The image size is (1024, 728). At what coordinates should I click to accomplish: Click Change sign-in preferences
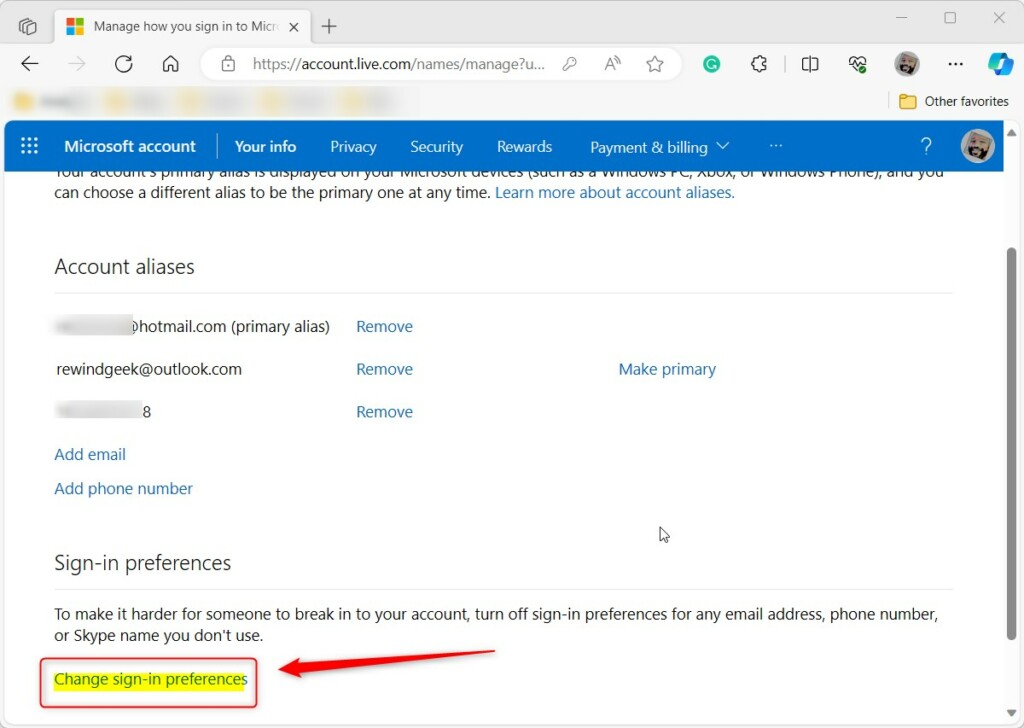(148, 679)
